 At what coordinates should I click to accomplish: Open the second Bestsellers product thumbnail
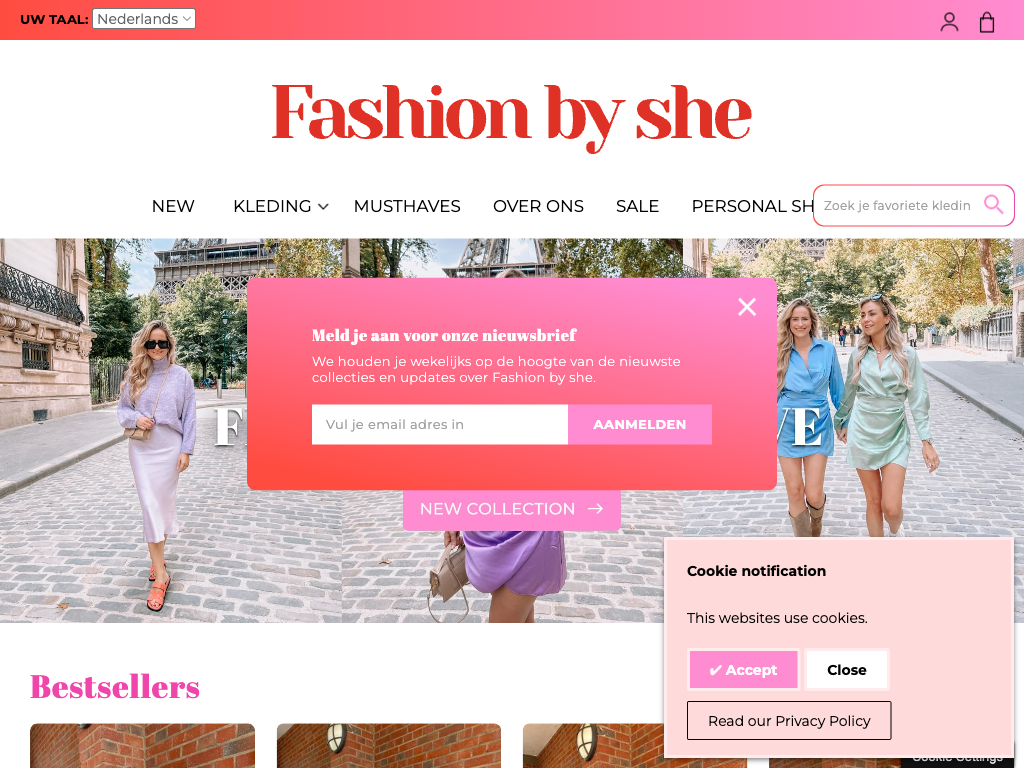(389, 746)
